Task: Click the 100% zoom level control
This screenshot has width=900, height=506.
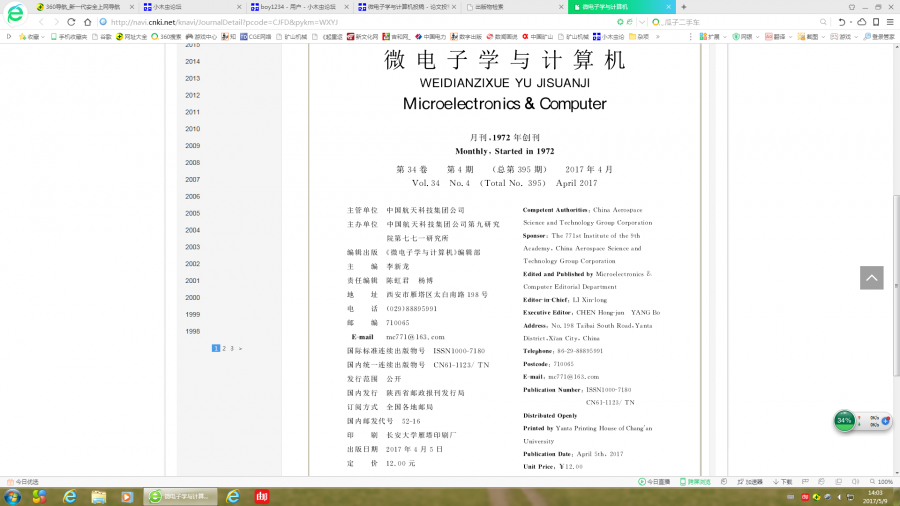Action: (x=881, y=482)
